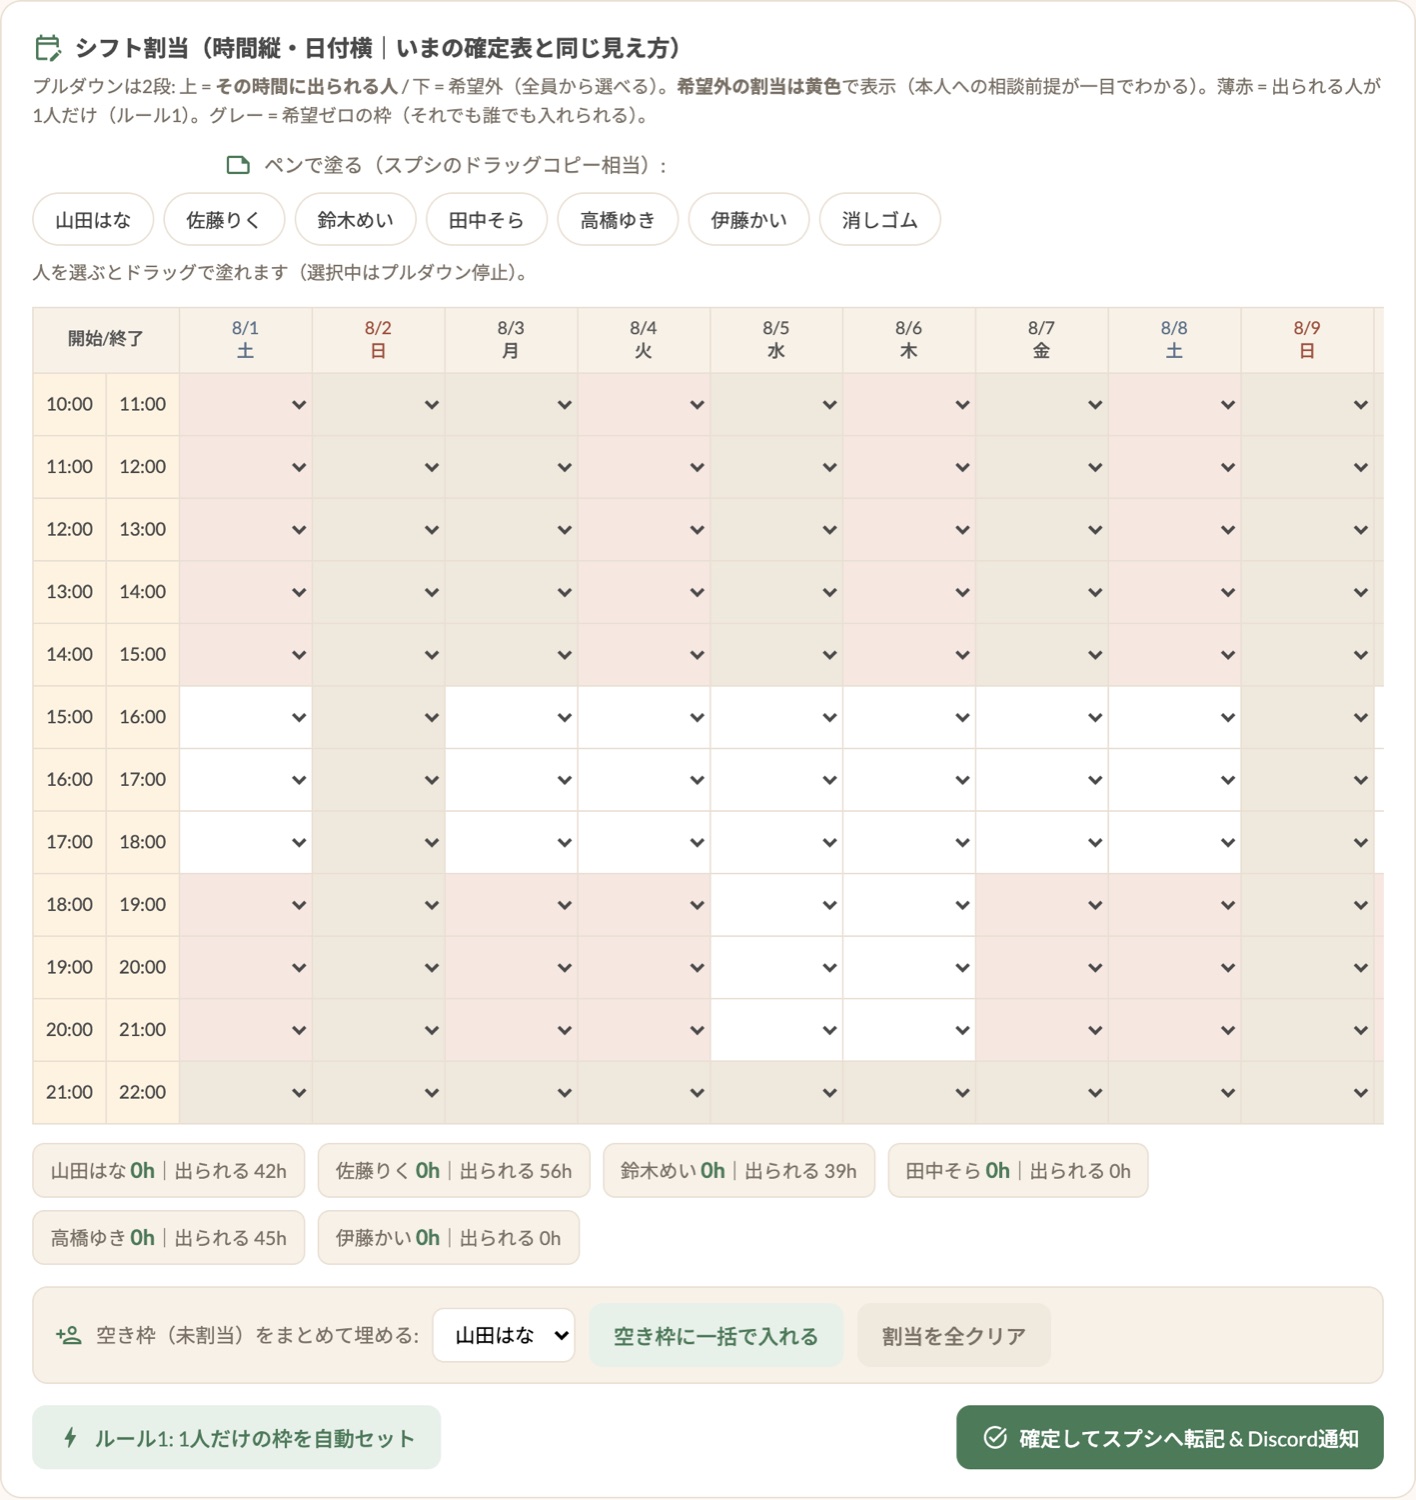Open dropdown for 8/7 at 16:00–17:00
Image resolution: width=1416 pixels, height=1500 pixels.
[1042, 780]
